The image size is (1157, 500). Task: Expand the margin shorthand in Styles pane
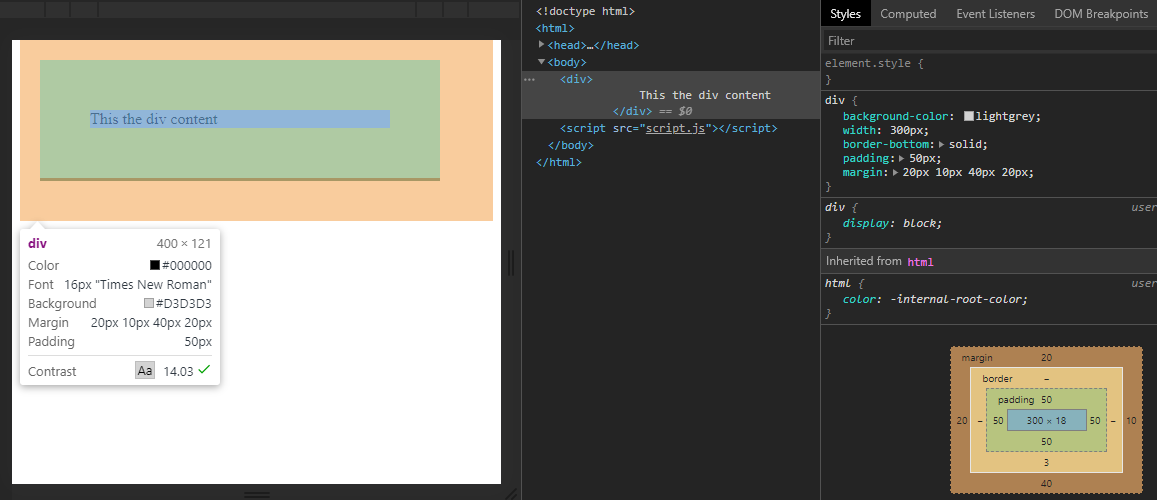(896, 173)
